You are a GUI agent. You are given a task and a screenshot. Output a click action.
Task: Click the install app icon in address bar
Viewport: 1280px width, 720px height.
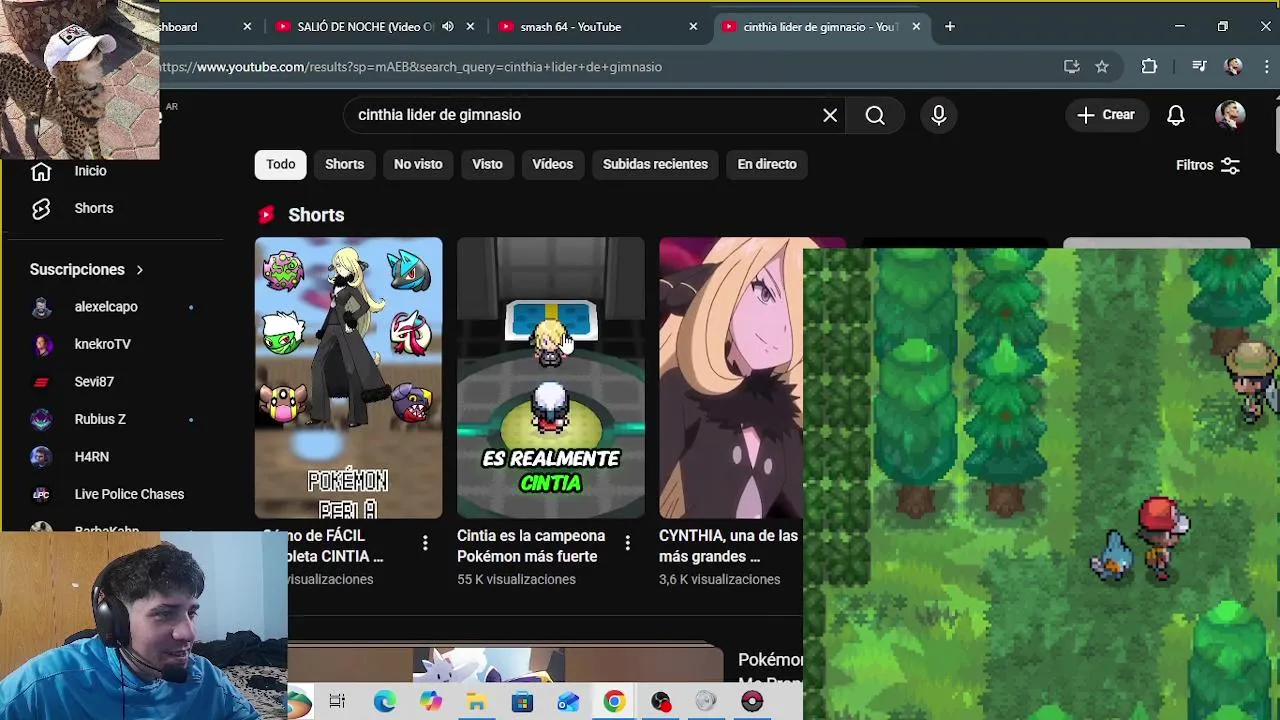[x=1071, y=67]
